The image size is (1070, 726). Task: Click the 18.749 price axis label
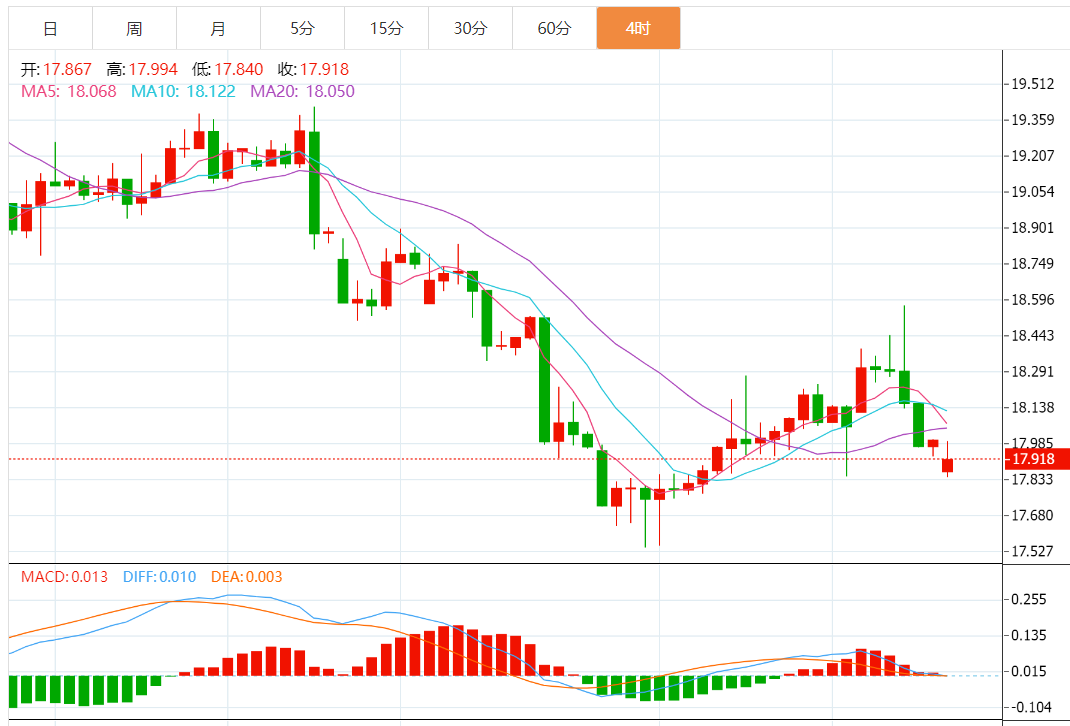point(1032,263)
